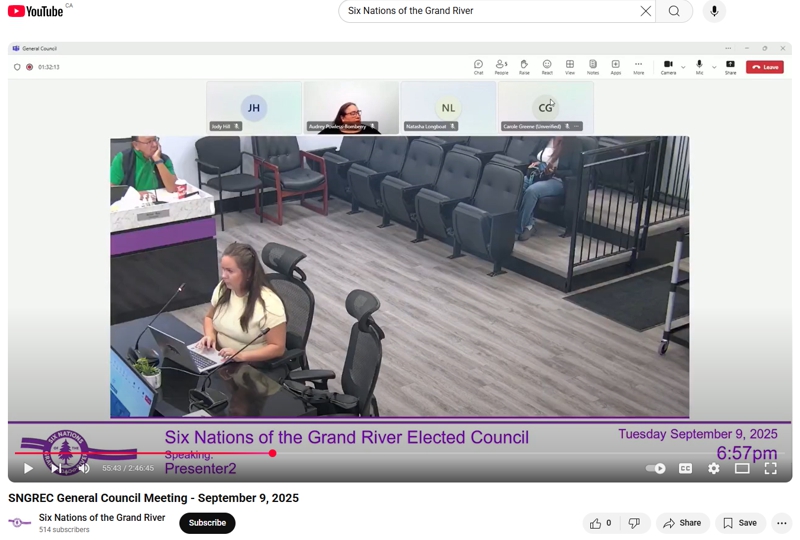Viewport: 800px width, 540px height.
Task: Click the Teams shield security icon
Action: coord(17,67)
